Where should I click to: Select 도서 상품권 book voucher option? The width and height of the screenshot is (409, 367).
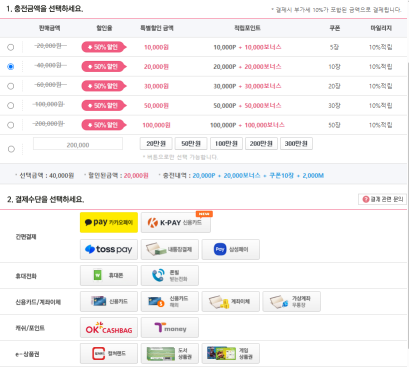click(170, 353)
